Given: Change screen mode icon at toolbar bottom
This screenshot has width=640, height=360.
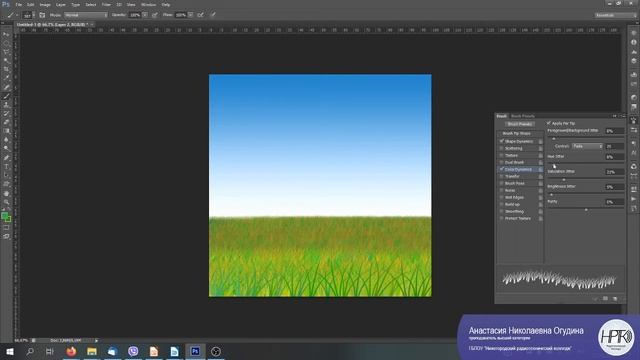Looking at the screenshot, I should click(x=6, y=236).
